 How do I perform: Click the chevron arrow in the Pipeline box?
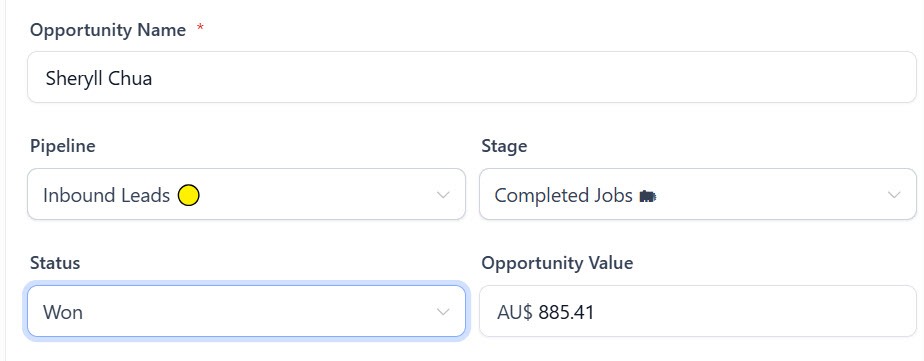tap(443, 195)
